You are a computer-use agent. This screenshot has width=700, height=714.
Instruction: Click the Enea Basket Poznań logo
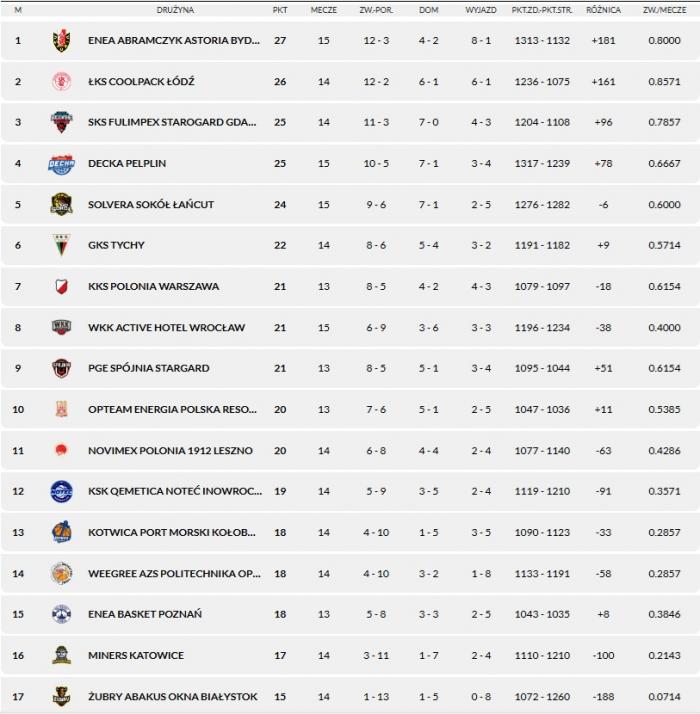point(61,615)
